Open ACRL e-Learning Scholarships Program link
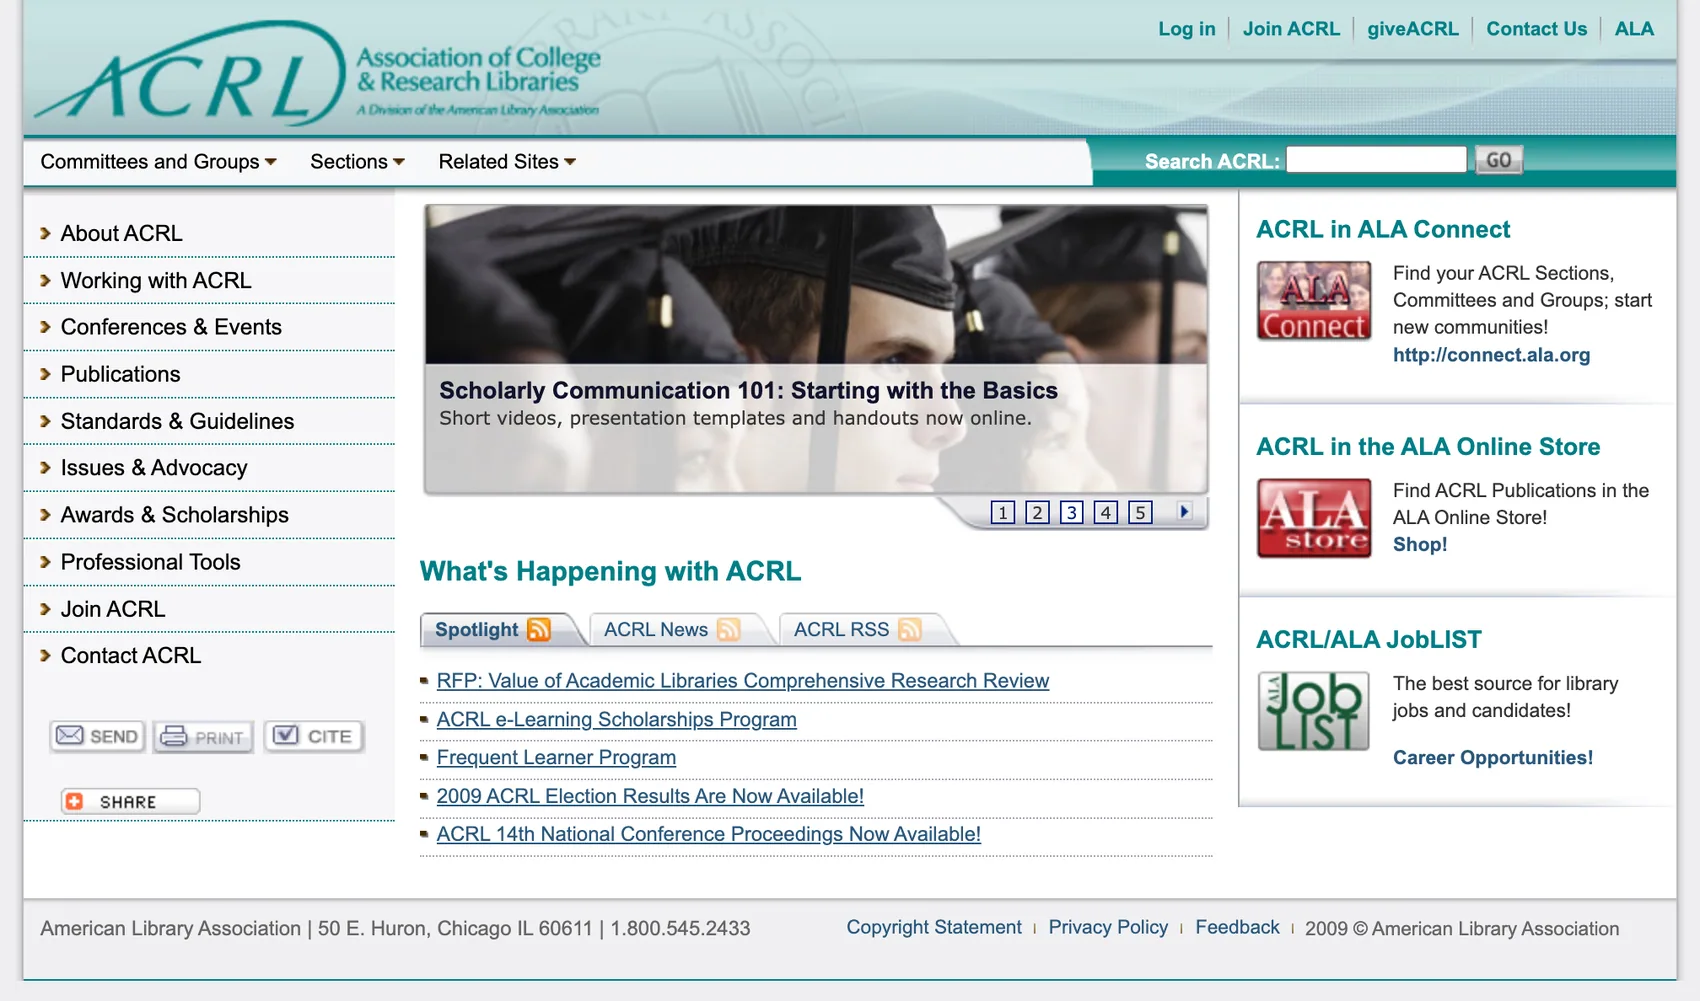 pos(617,719)
